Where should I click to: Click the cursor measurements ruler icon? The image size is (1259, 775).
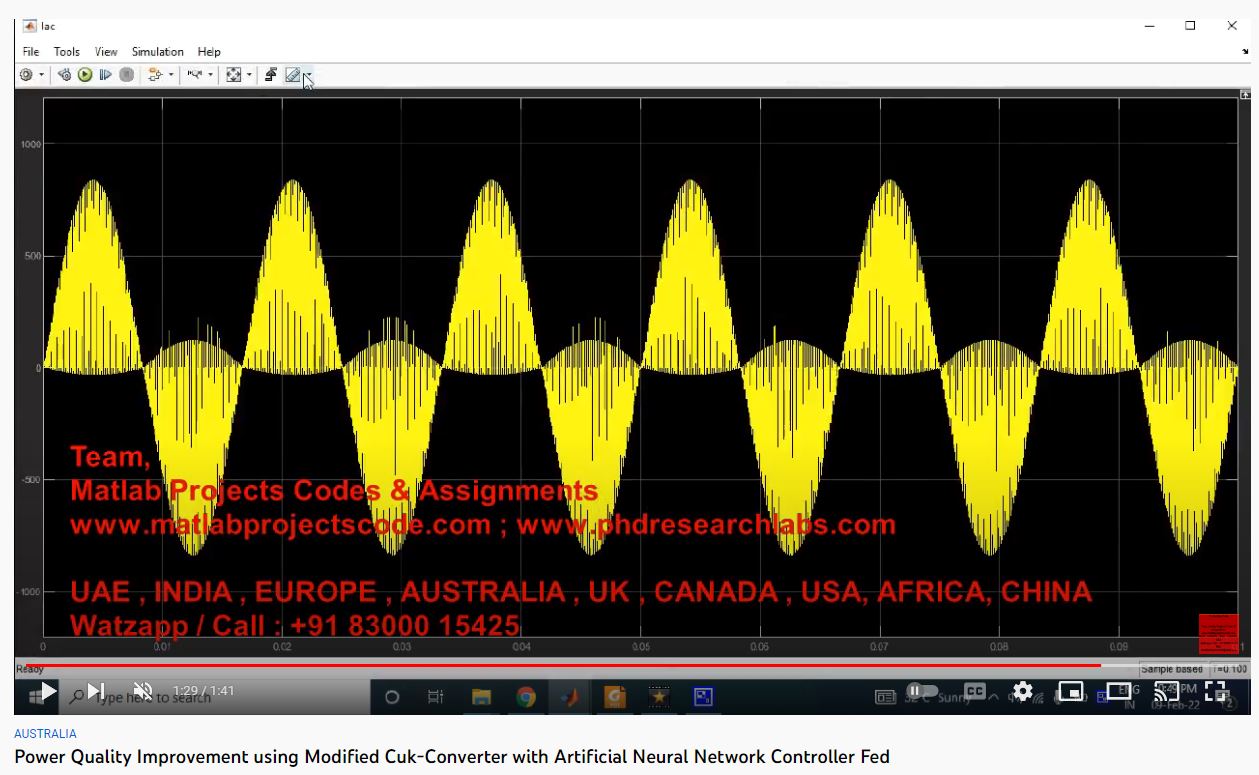point(292,75)
